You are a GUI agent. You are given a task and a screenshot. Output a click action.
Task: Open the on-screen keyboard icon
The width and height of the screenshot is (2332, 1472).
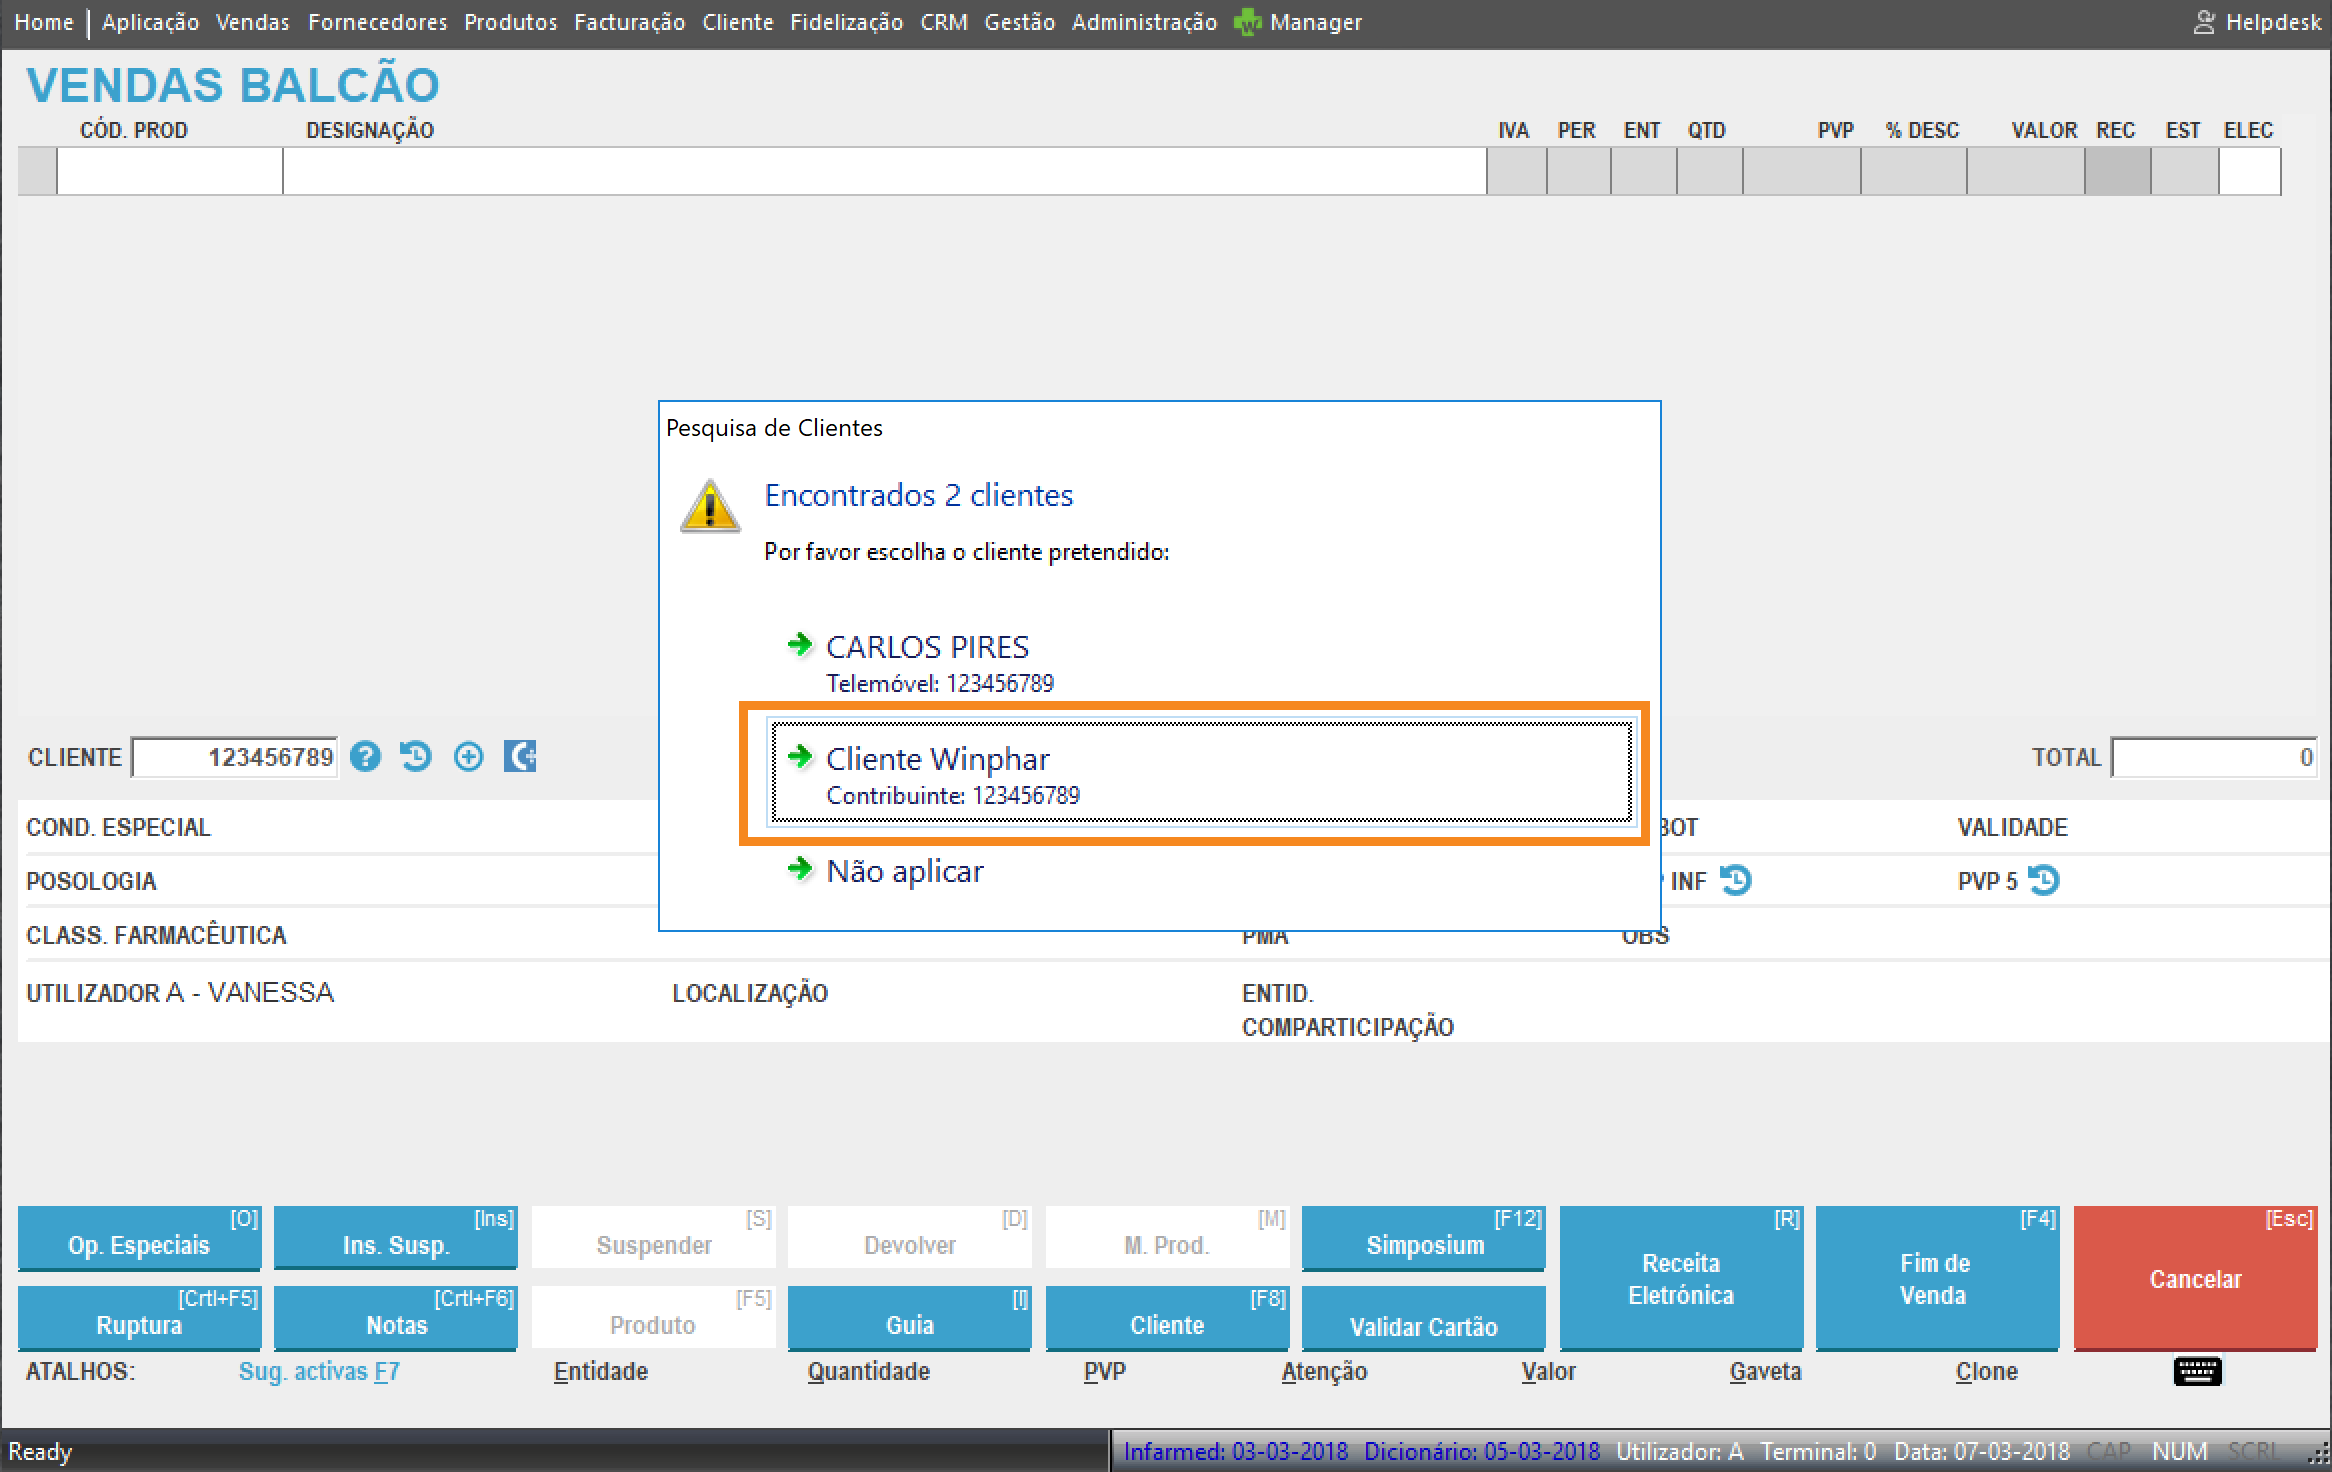pyautogui.click(x=2197, y=1371)
